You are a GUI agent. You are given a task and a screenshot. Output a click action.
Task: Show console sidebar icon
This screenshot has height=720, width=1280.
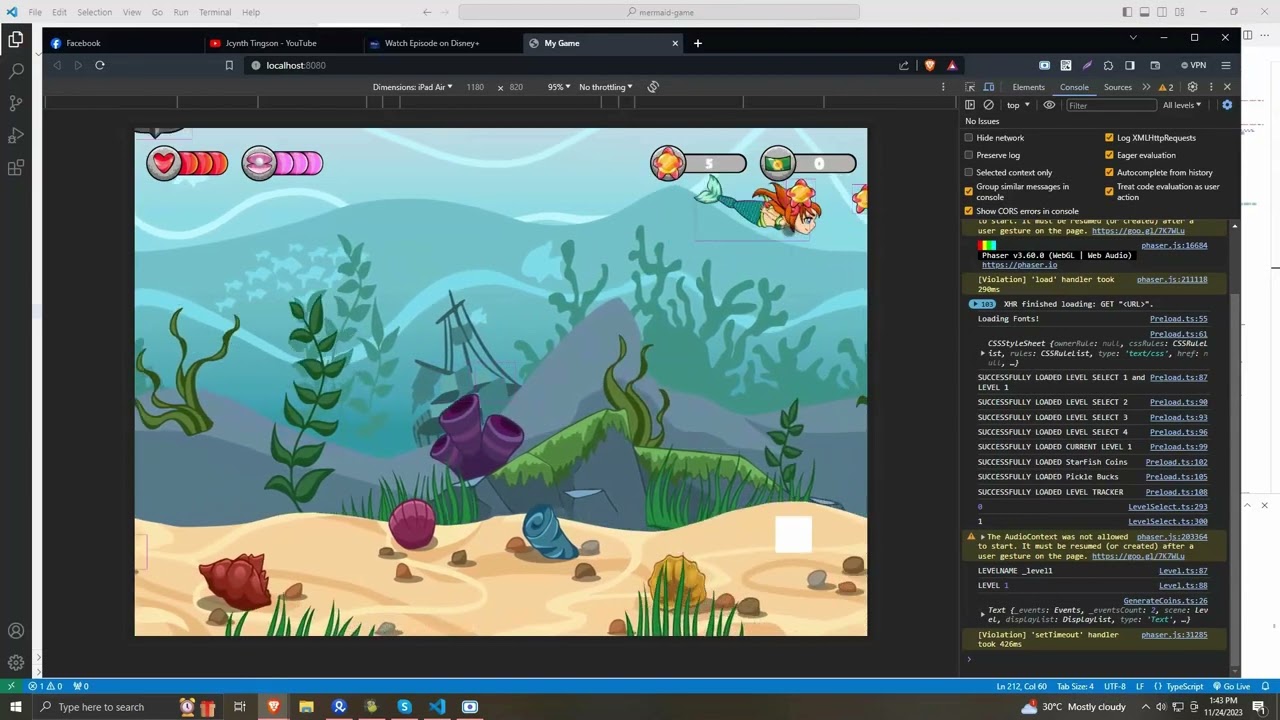970,105
